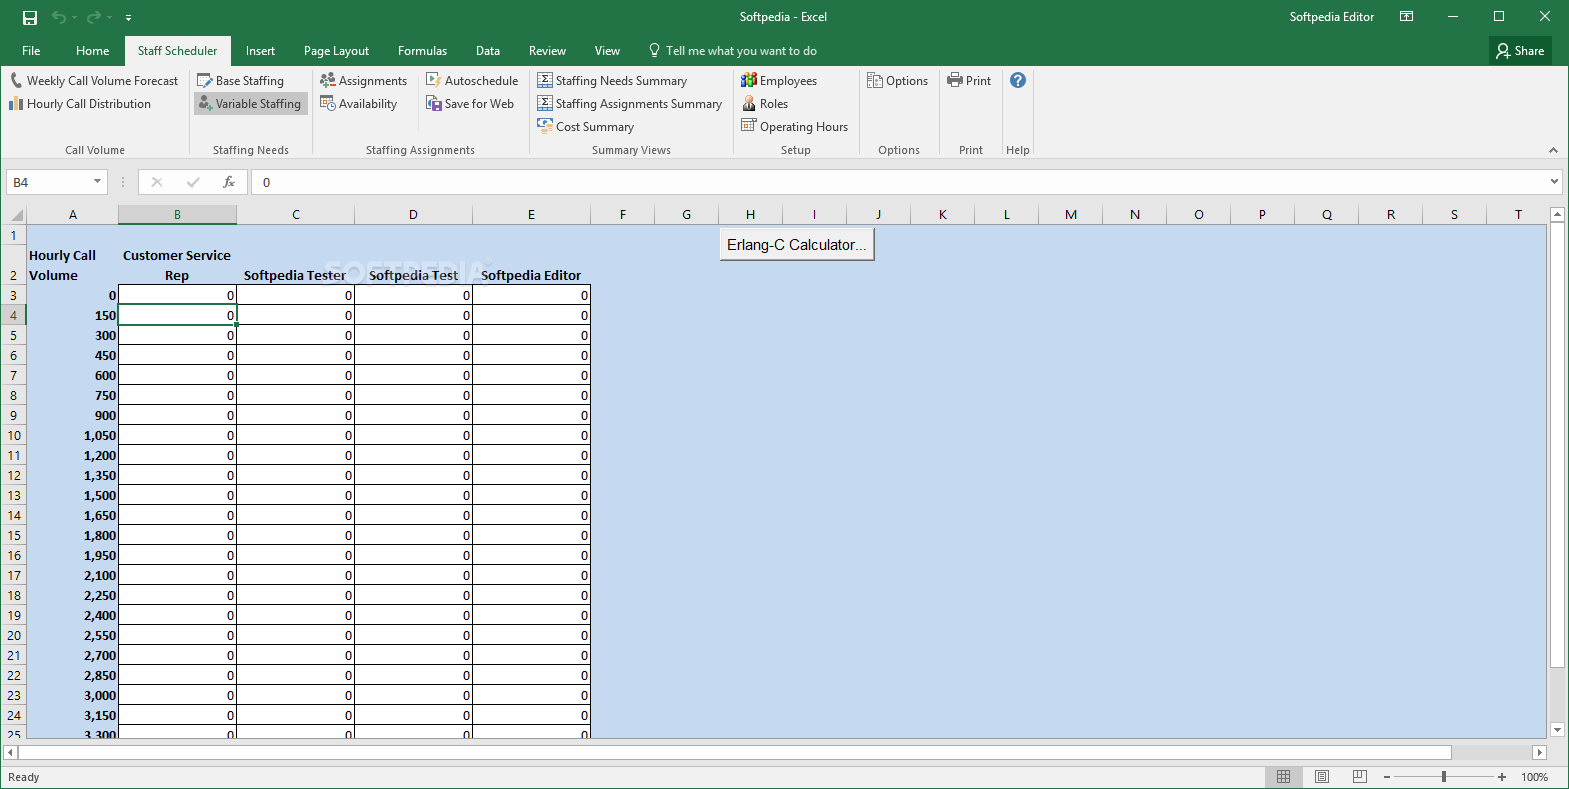Screen dimensions: 1569x789
Task: Open Operating Hours setup
Action: (795, 127)
